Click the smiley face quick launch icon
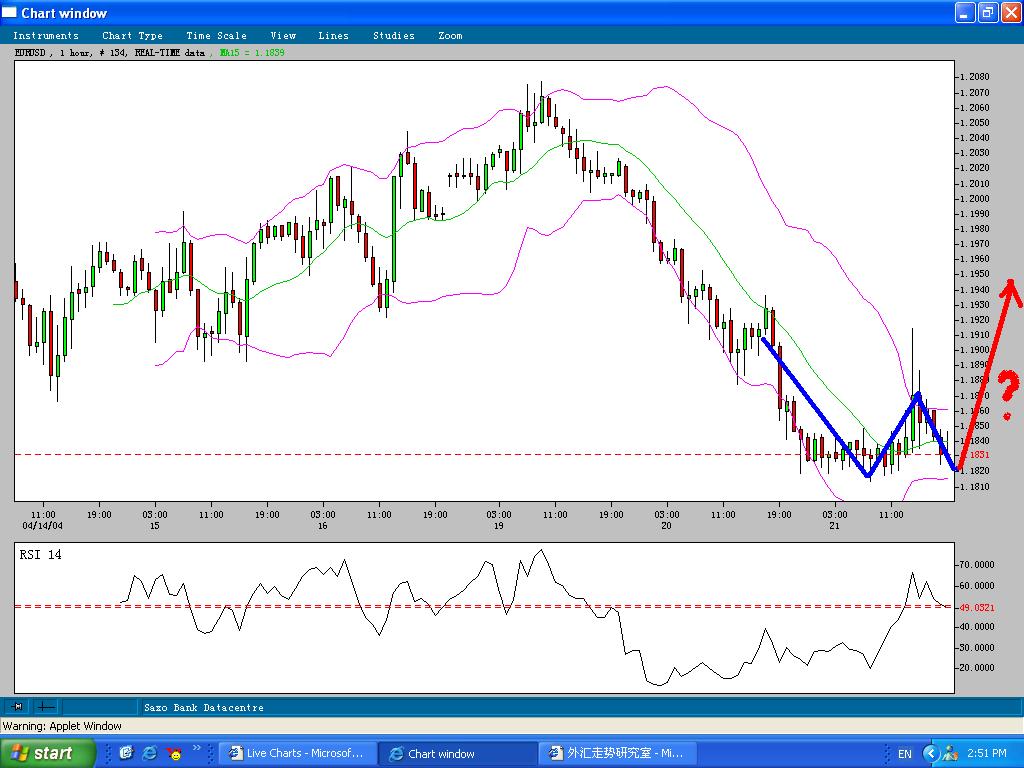1024x768 pixels. [x=174, y=753]
